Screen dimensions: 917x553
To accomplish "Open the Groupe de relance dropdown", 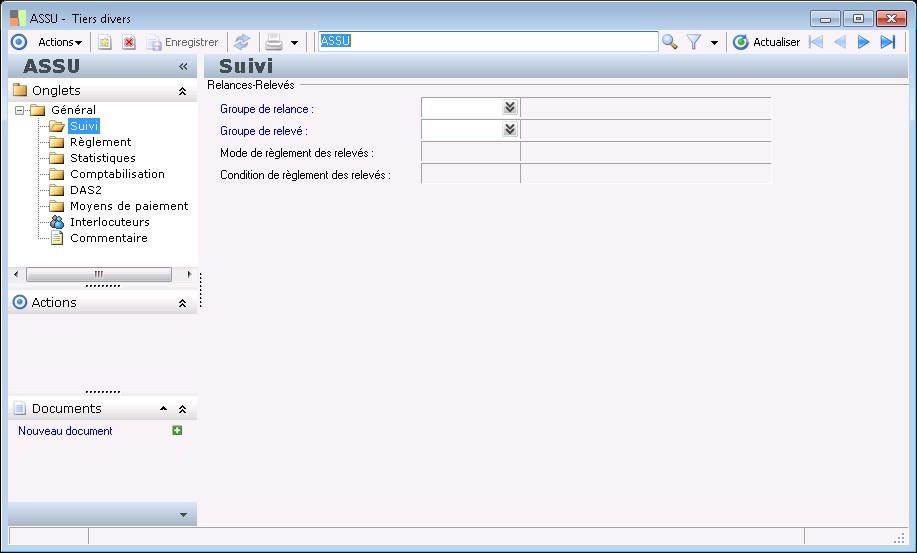I will 510,107.
